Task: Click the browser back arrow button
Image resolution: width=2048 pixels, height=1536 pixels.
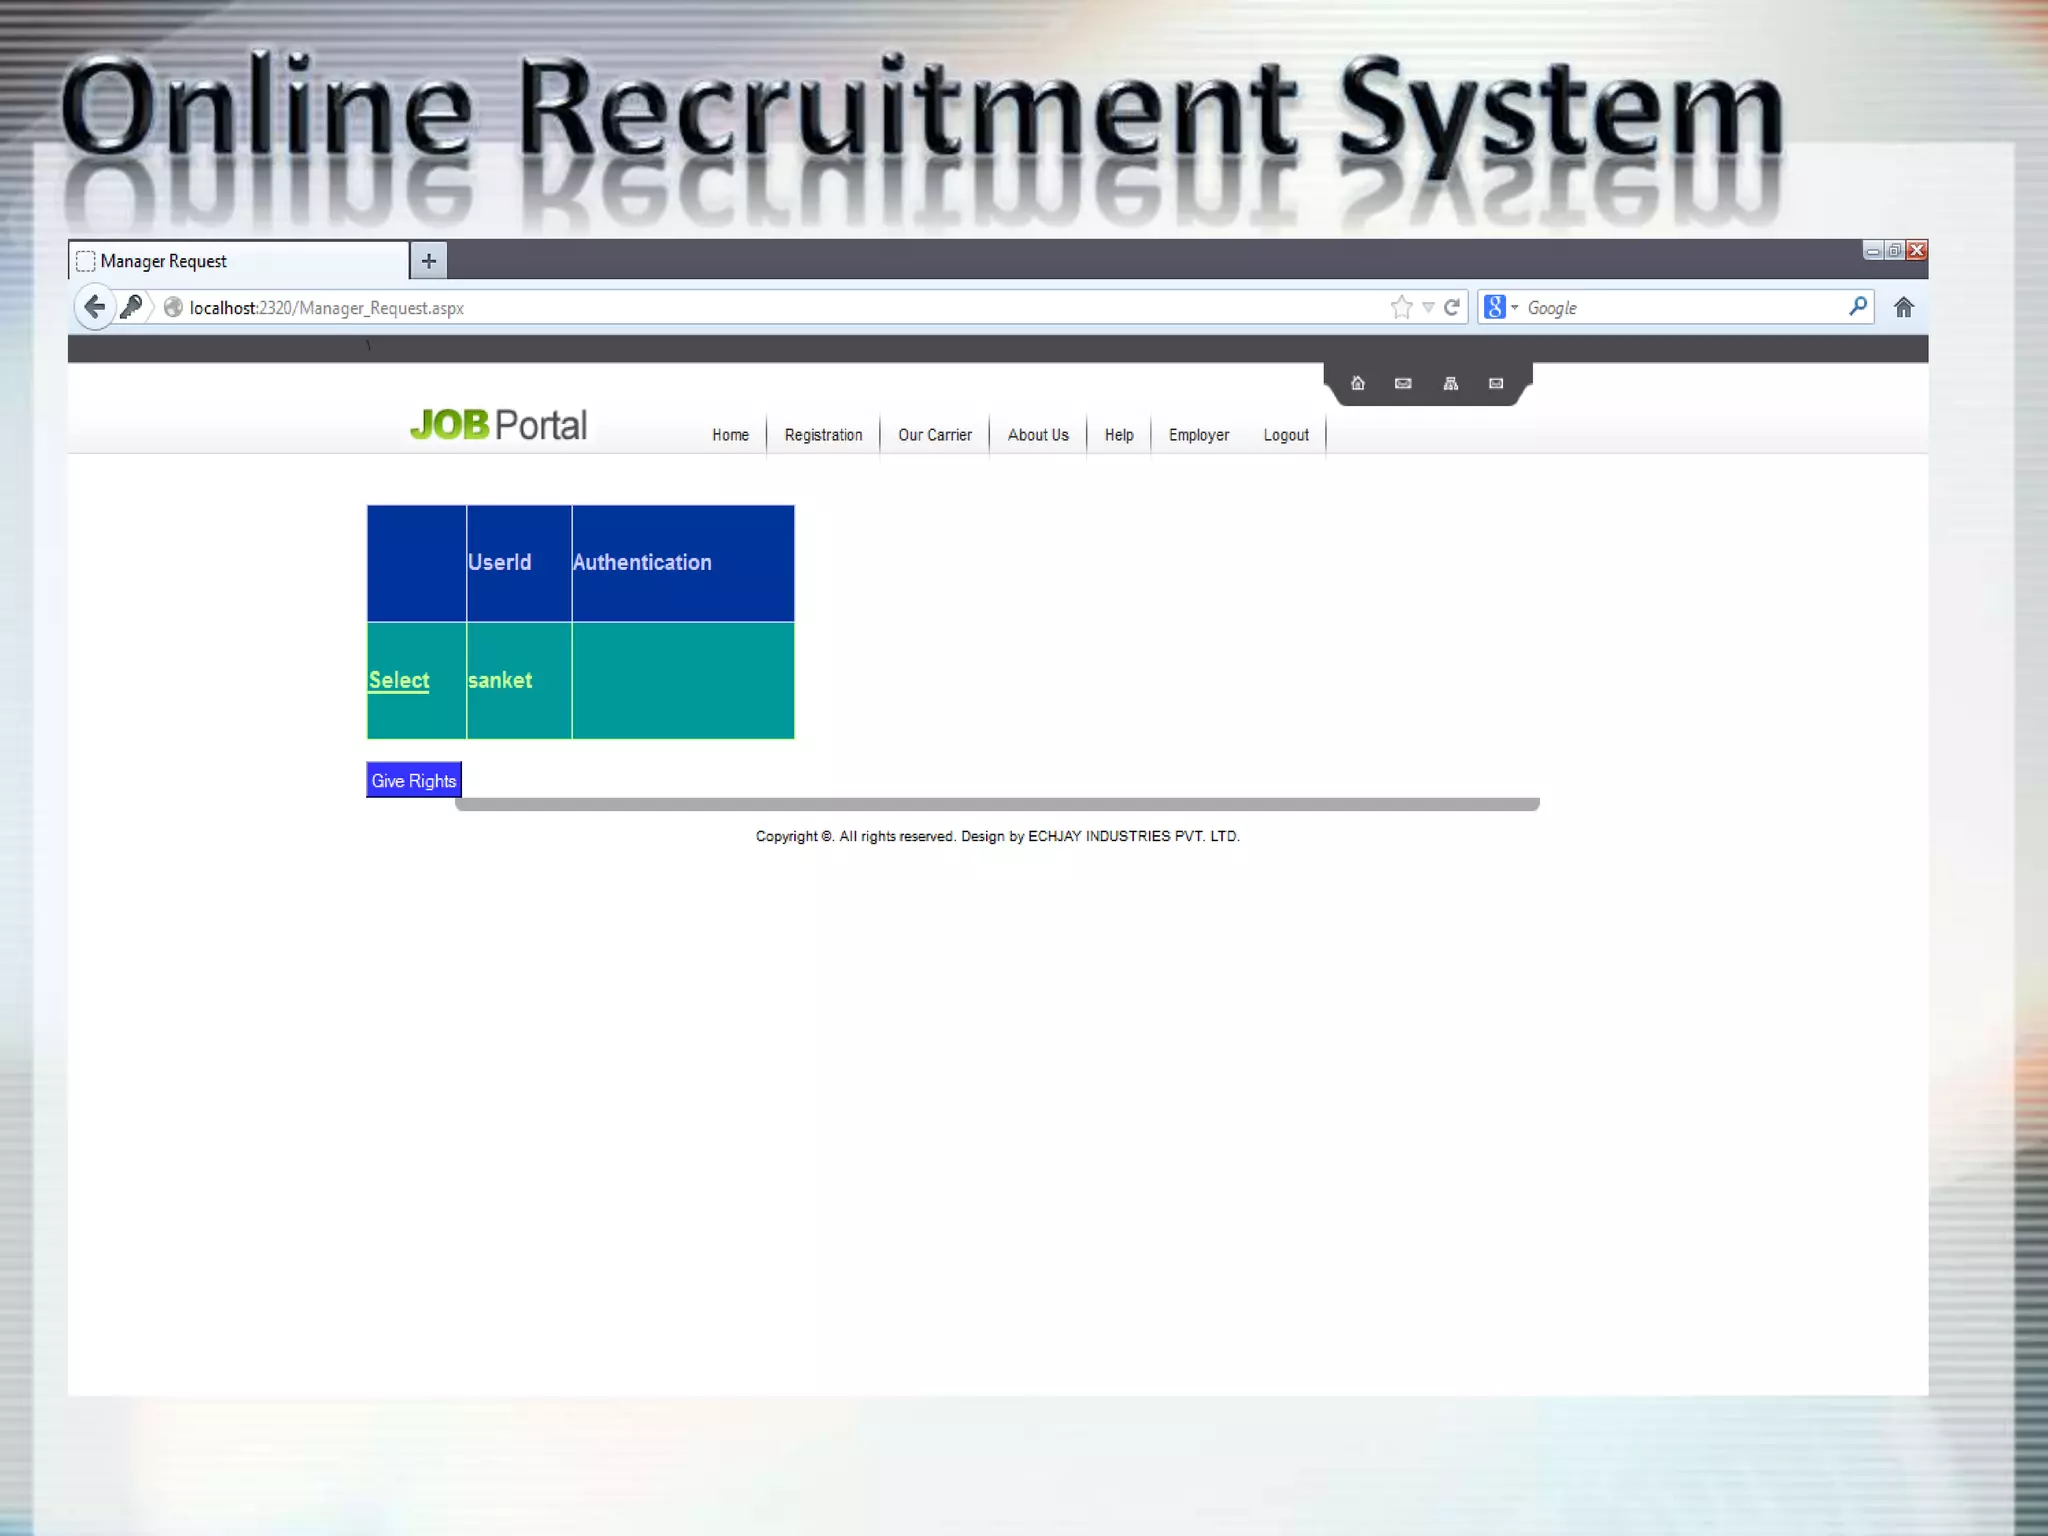Action: [x=95, y=307]
